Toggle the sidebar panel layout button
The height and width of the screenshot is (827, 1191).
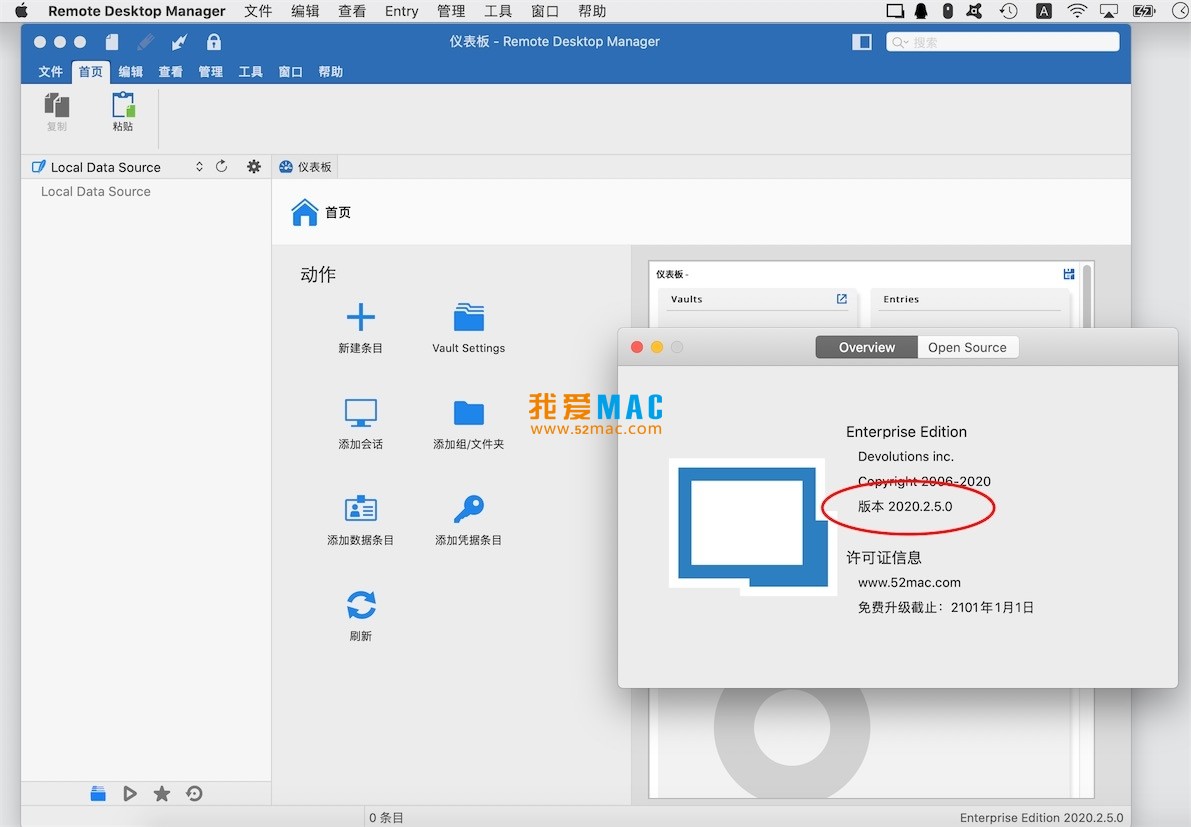861,42
